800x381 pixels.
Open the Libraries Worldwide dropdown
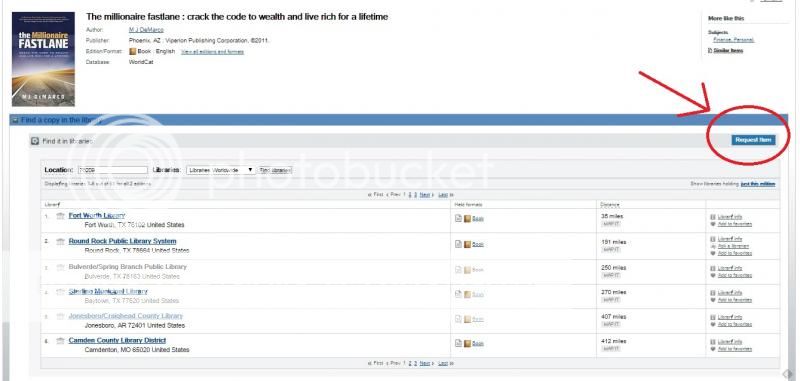tap(220, 170)
